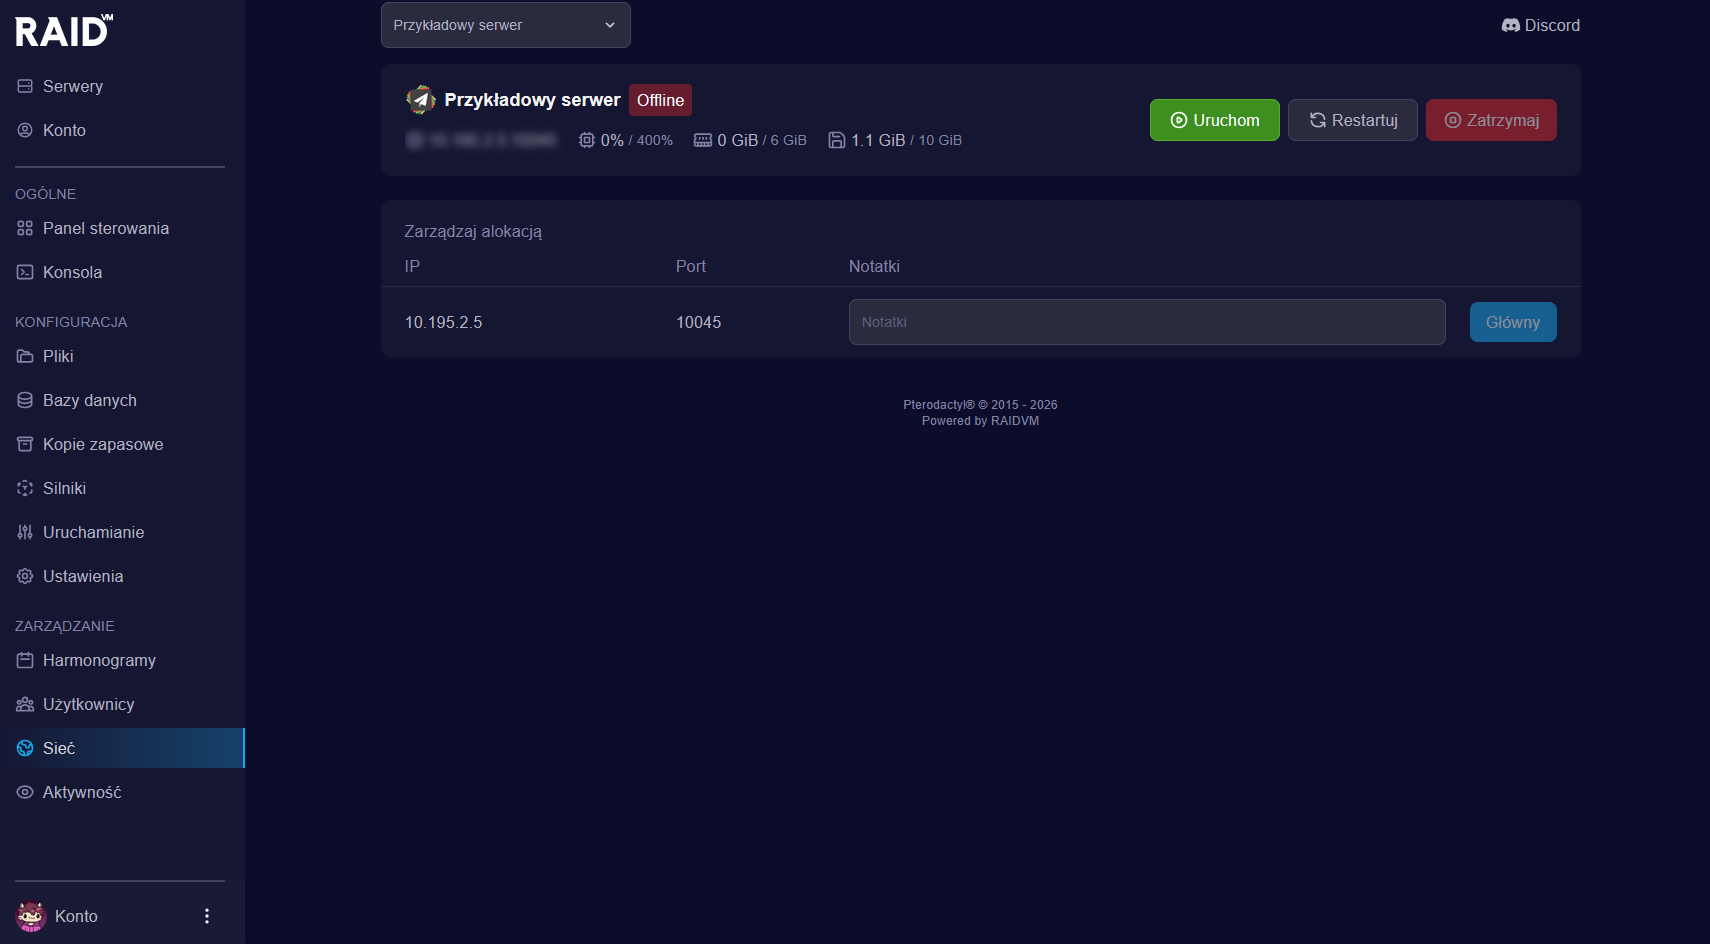The width and height of the screenshot is (1710, 944).
Task: Stop server with Zatrzymaj button
Action: (x=1491, y=120)
